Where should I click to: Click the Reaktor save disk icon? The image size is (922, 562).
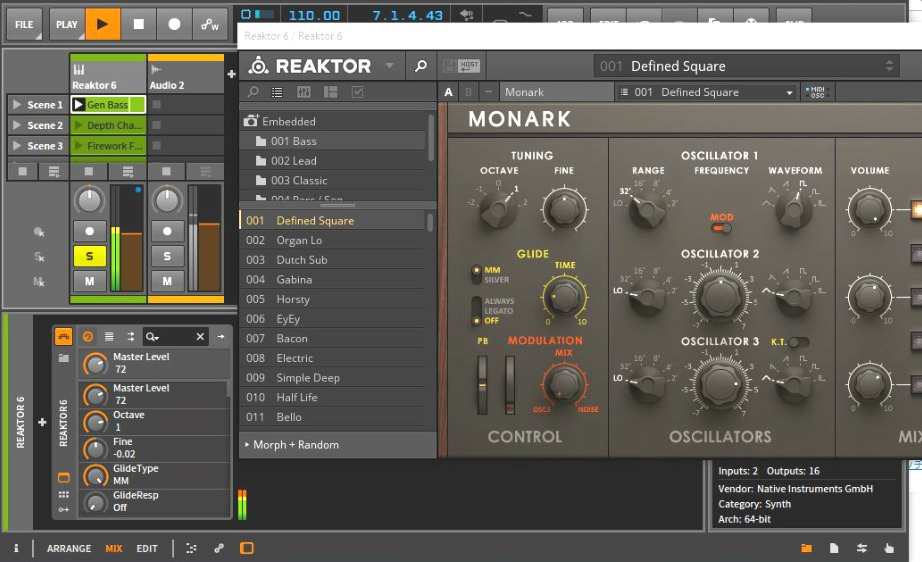(449, 65)
